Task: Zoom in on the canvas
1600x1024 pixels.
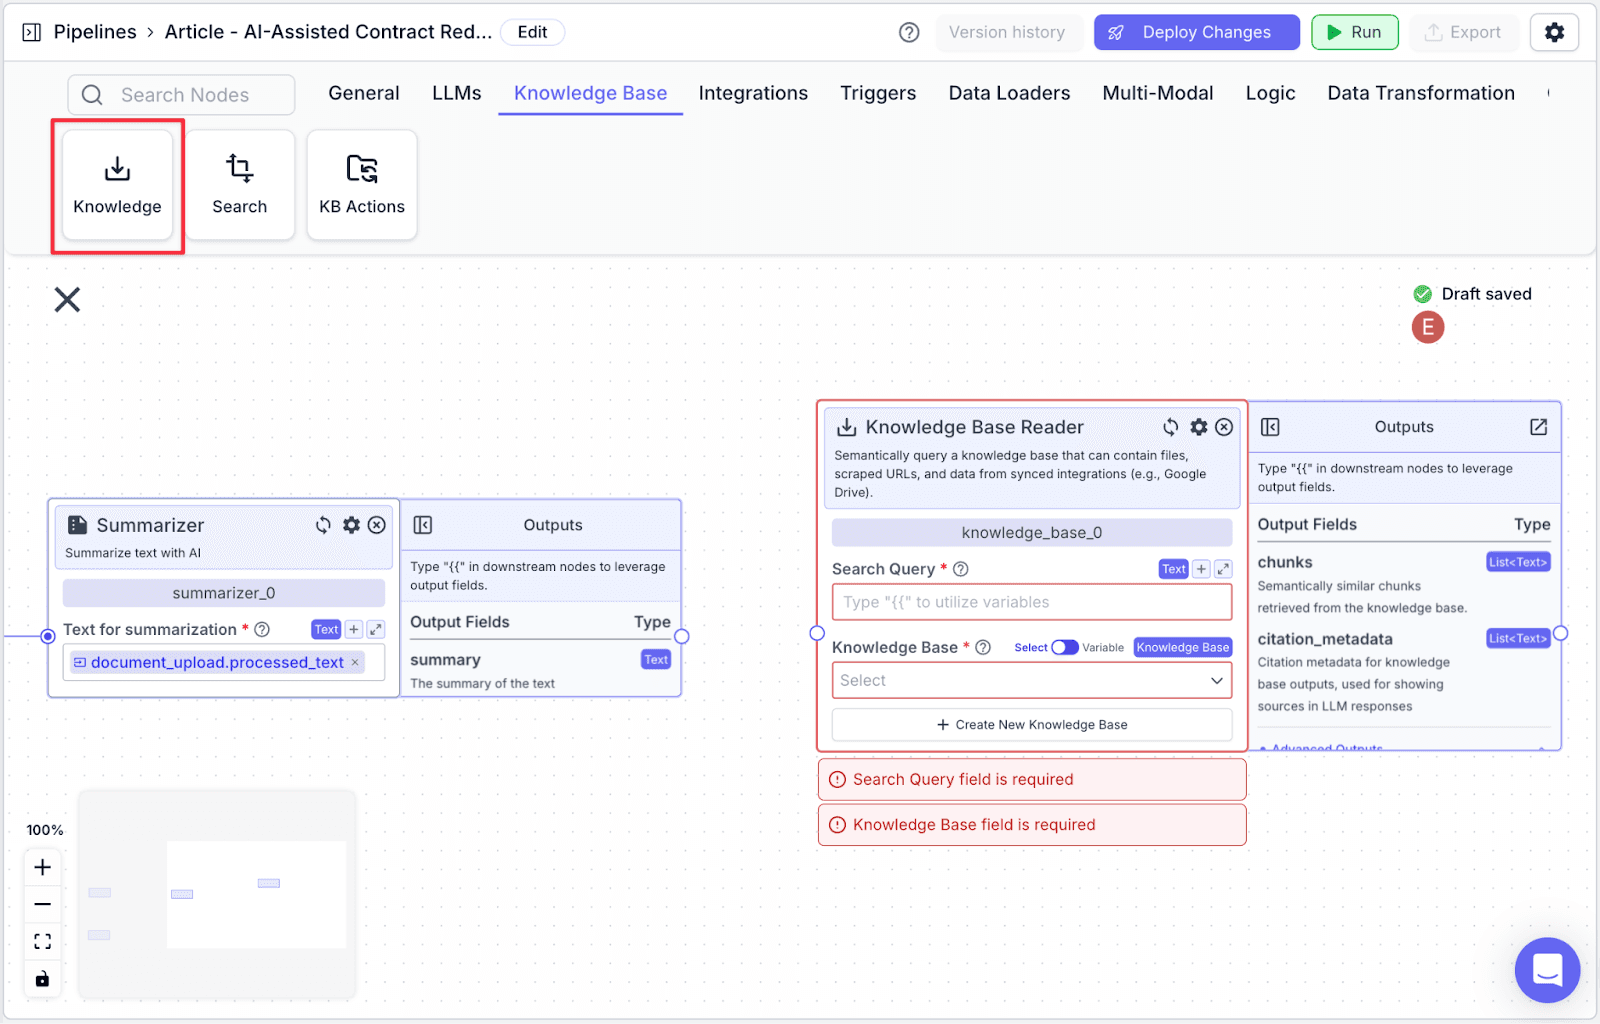Action: [x=42, y=867]
